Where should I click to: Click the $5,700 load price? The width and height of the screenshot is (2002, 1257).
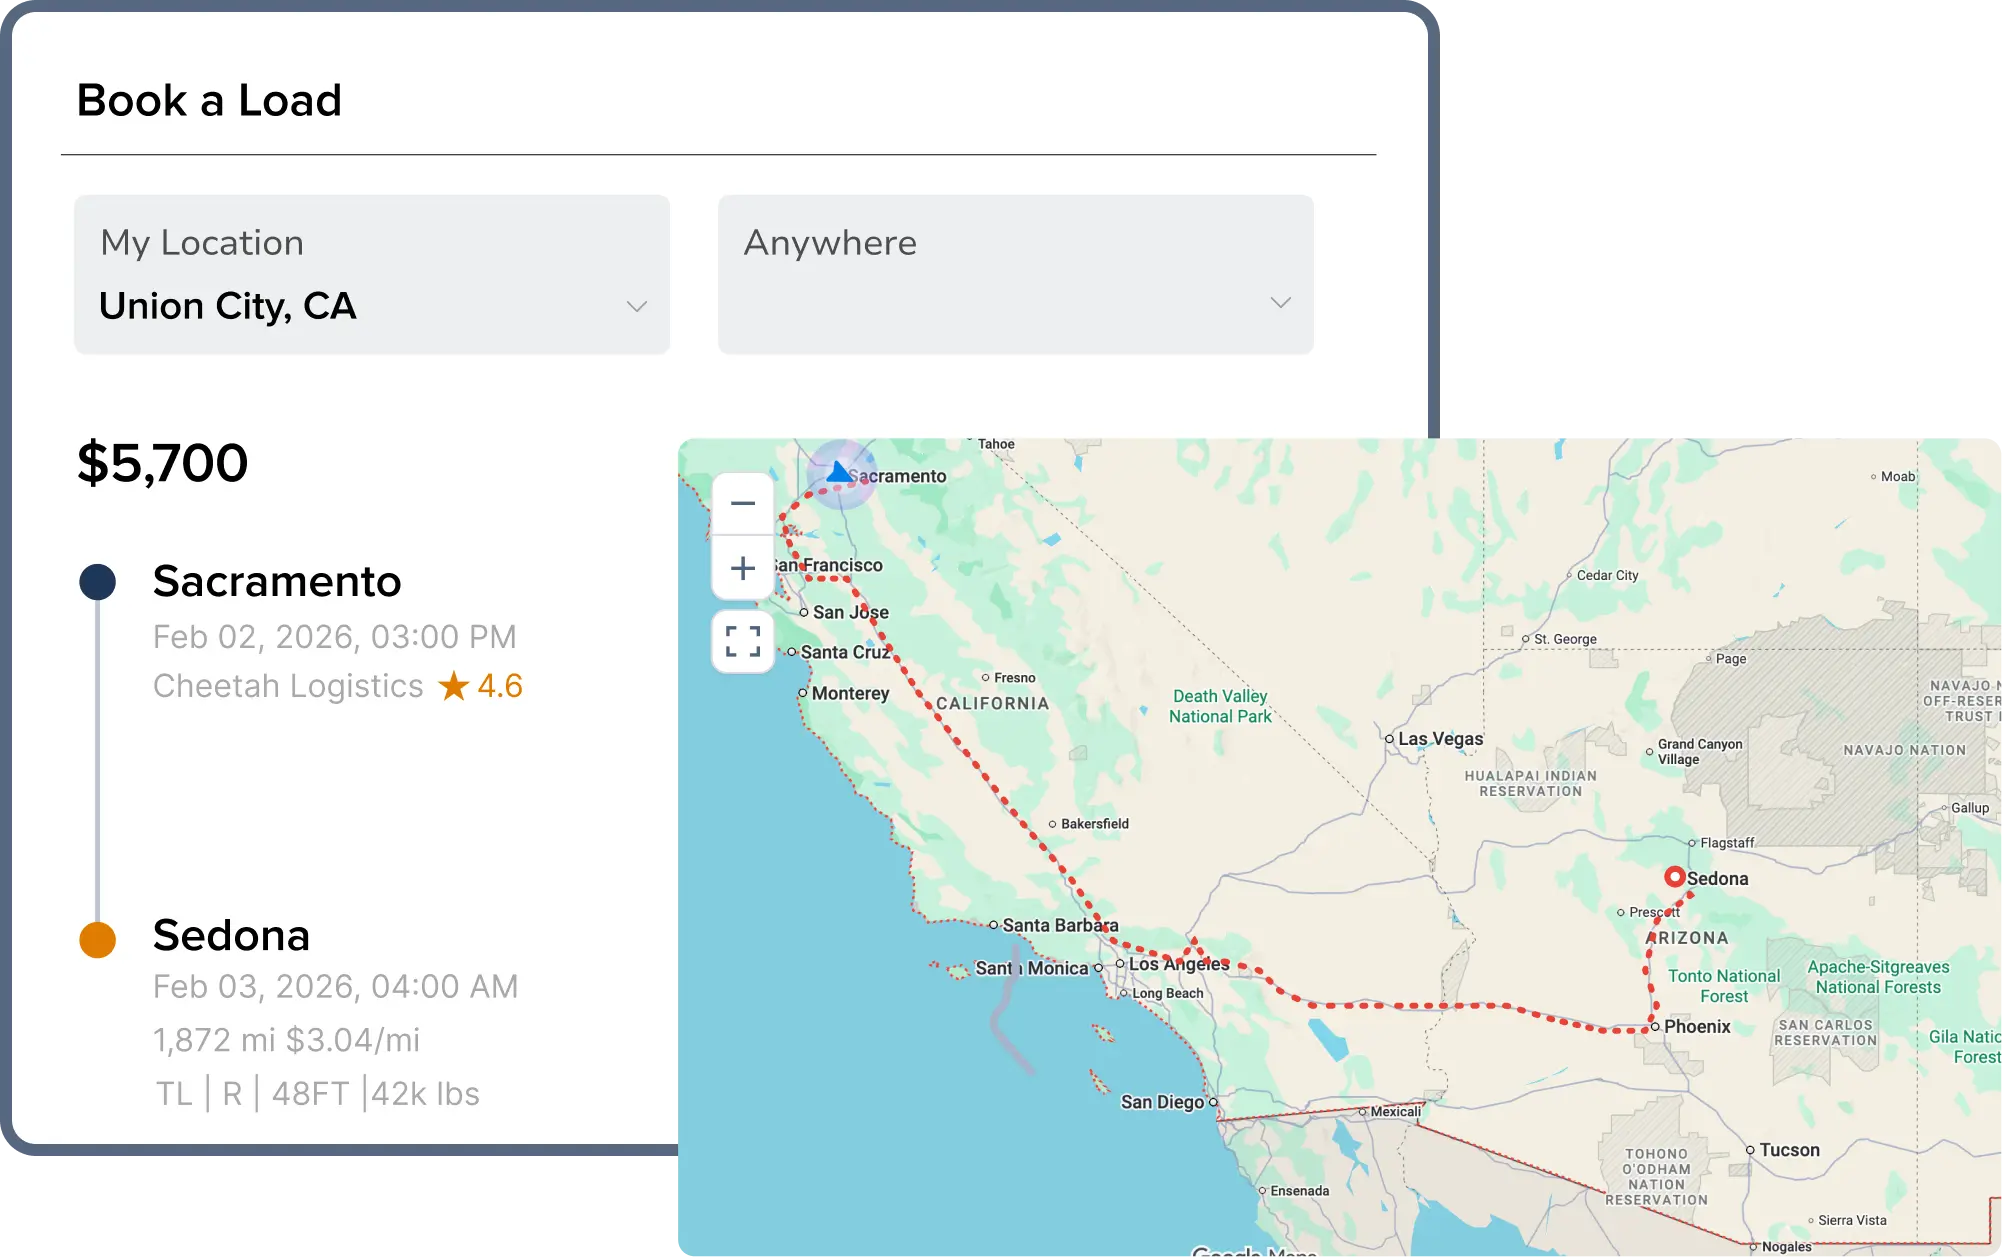pos(163,463)
